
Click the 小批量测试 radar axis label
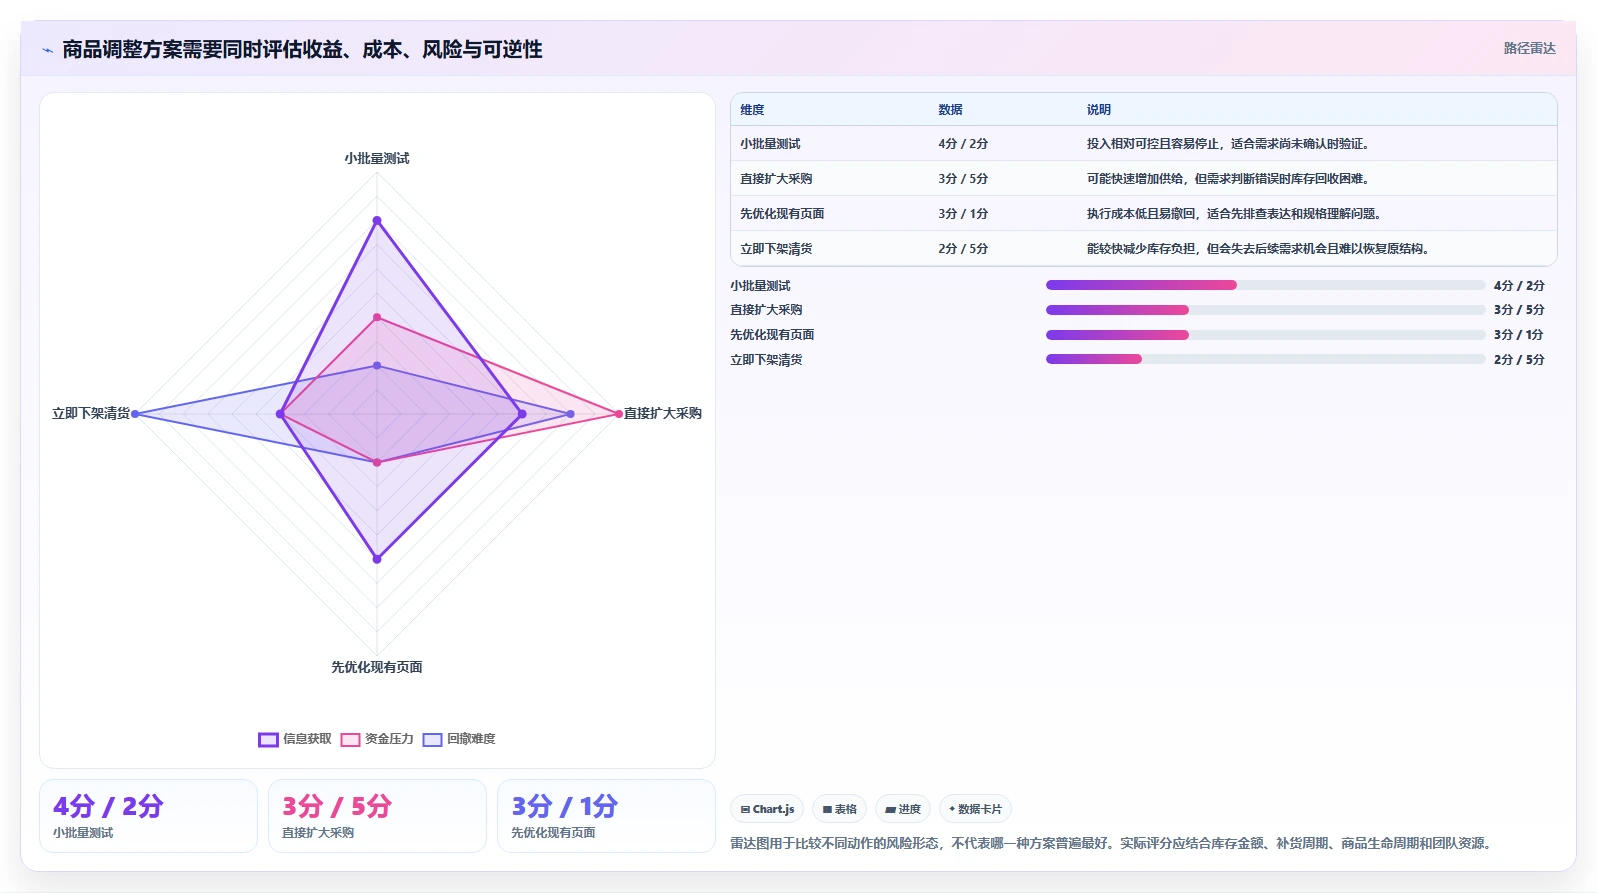click(x=377, y=158)
